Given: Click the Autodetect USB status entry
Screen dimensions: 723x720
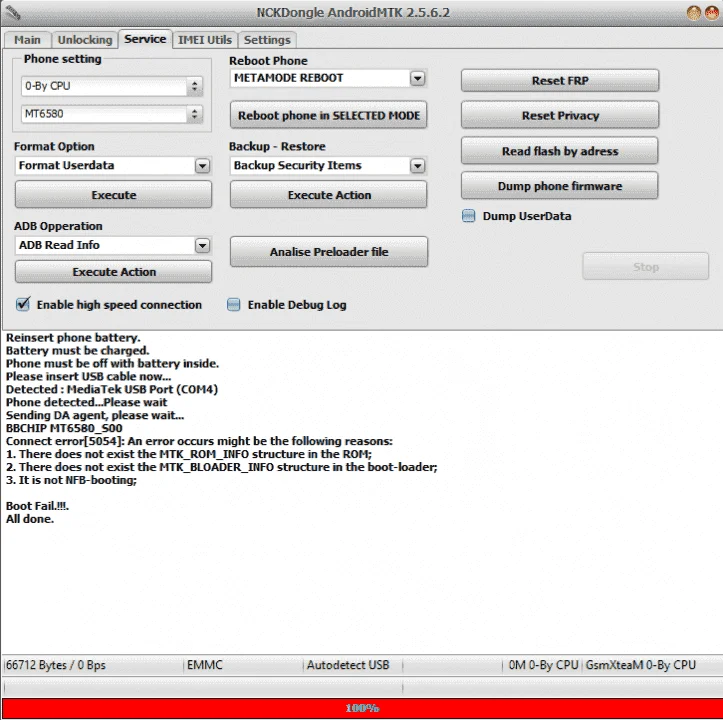Looking at the screenshot, I should (348, 665).
